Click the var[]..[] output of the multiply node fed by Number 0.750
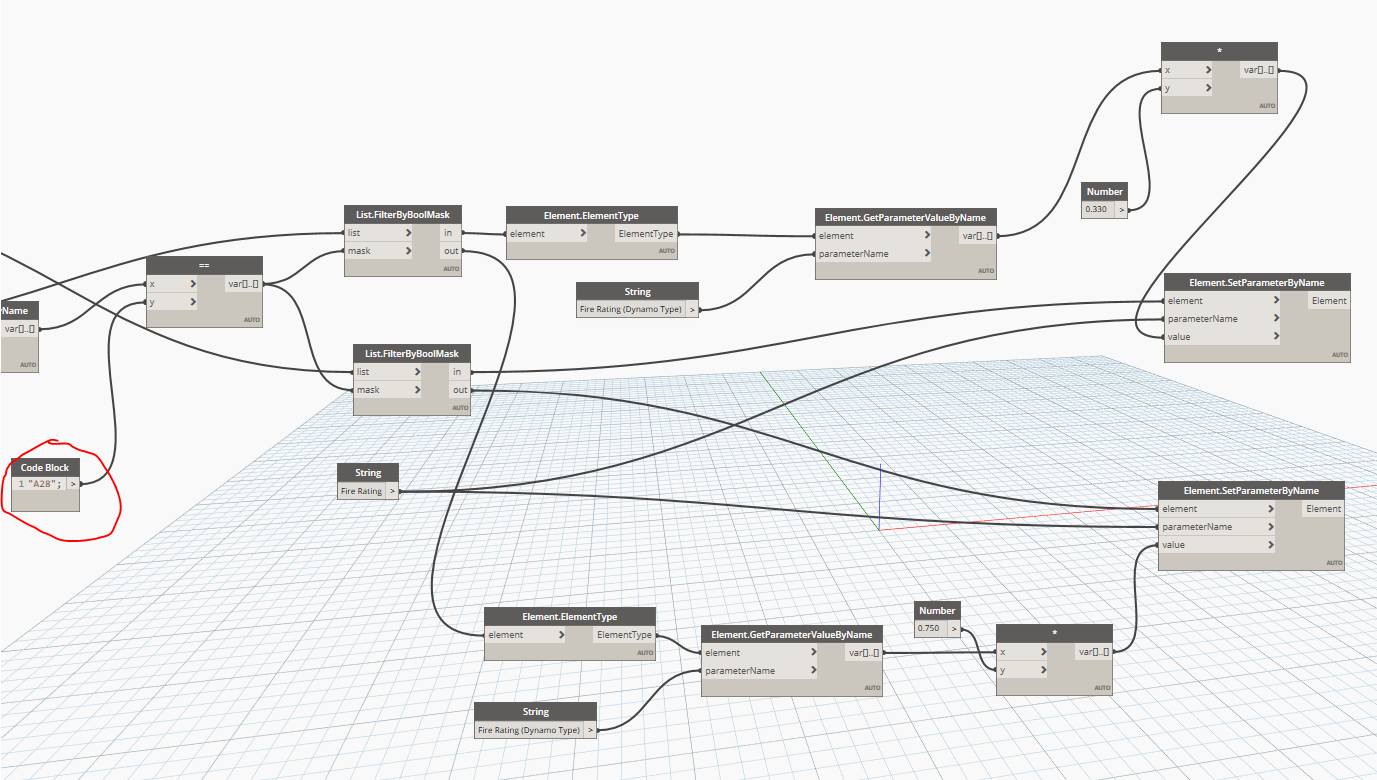 [1094, 652]
